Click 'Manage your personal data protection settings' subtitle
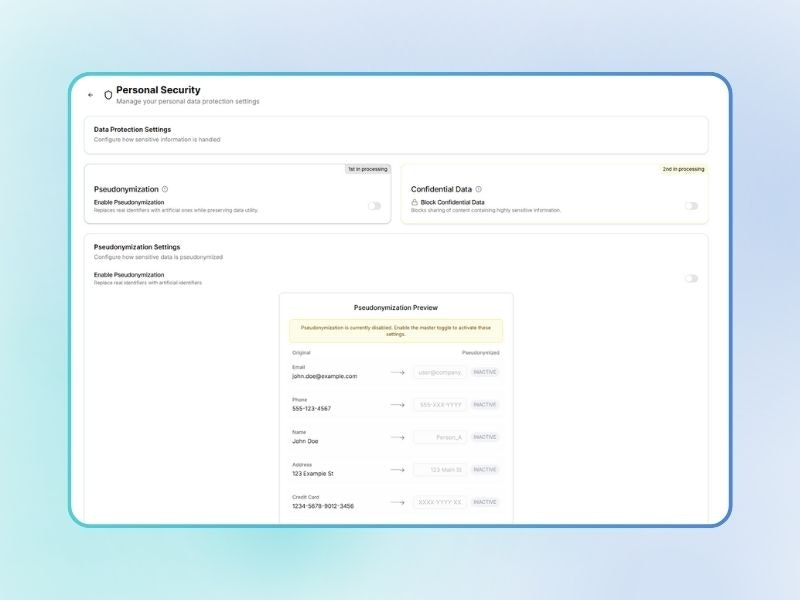Screen dimensions: 800x600 [x=188, y=102]
